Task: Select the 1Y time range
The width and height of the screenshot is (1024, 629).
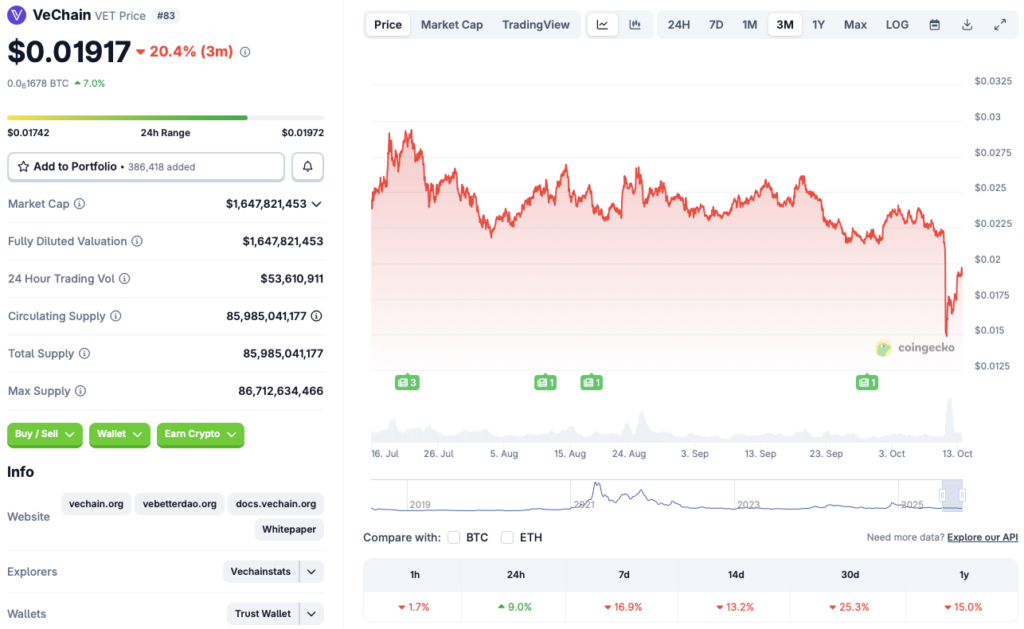Action: tap(818, 25)
